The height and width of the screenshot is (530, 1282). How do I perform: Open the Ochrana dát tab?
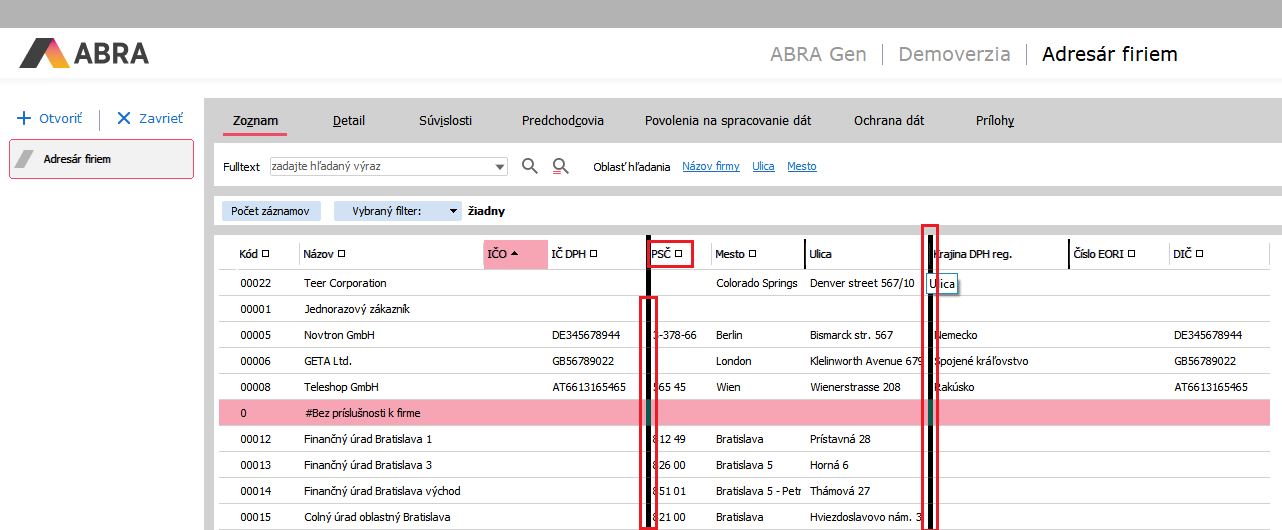888,120
